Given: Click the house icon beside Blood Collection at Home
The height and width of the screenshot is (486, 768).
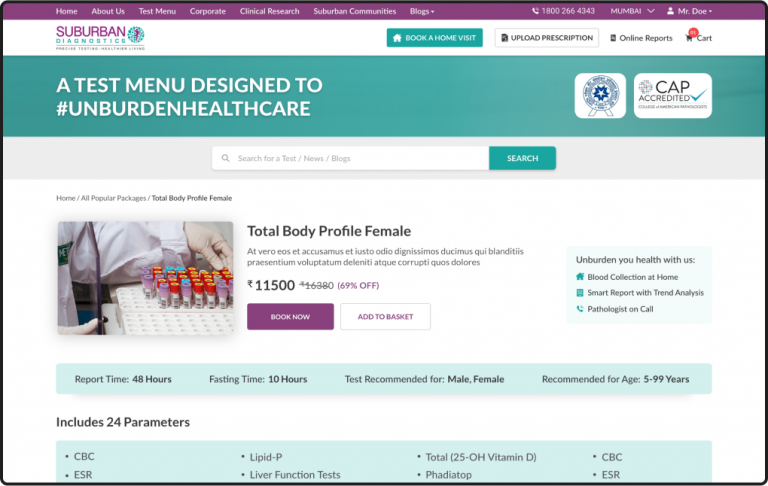Looking at the screenshot, I should click(x=580, y=277).
